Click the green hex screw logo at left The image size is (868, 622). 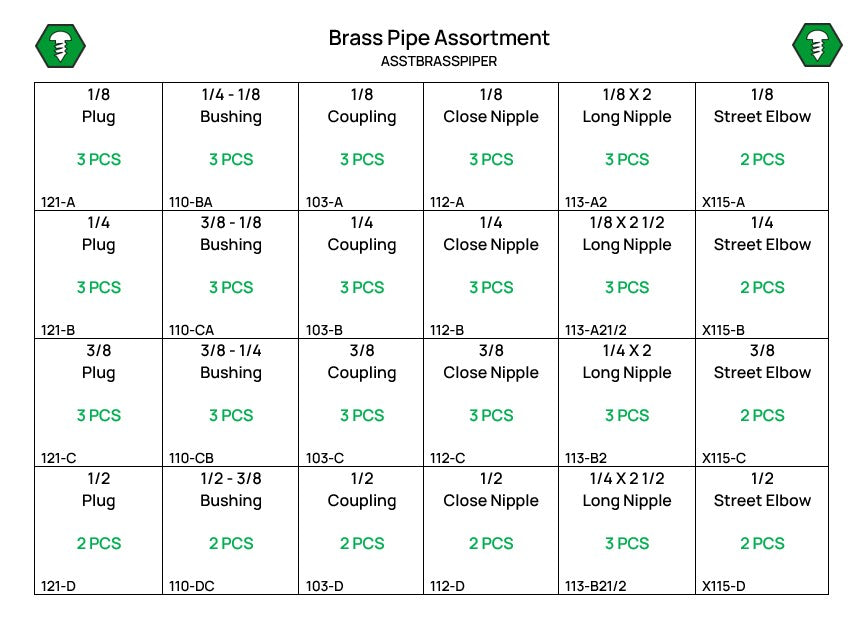pyautogui.click(x=60, y=46)
